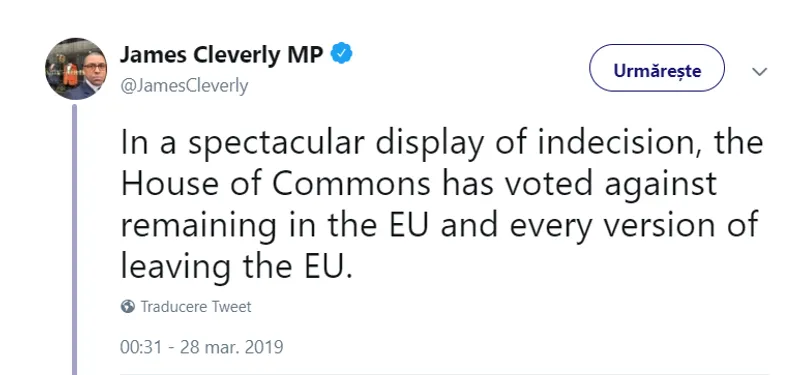Click the tweet line beginning "remaining in the EU"

[439, 225]
